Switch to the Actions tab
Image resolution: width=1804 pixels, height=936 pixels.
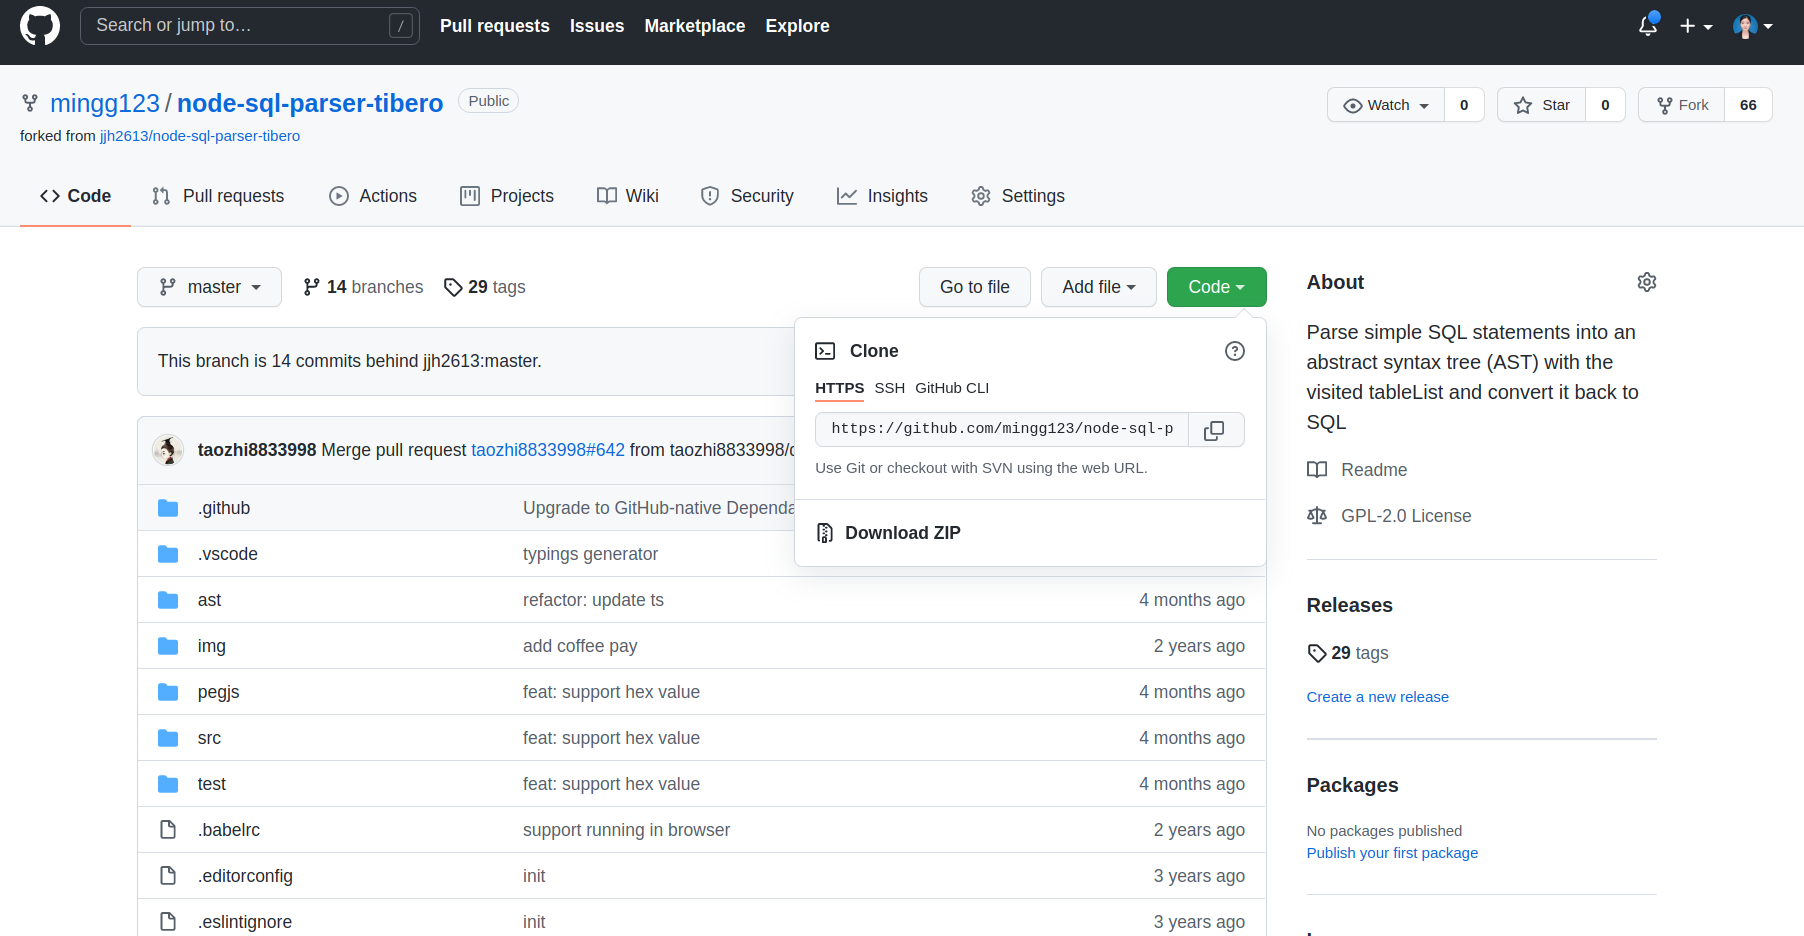pos(373,196)
